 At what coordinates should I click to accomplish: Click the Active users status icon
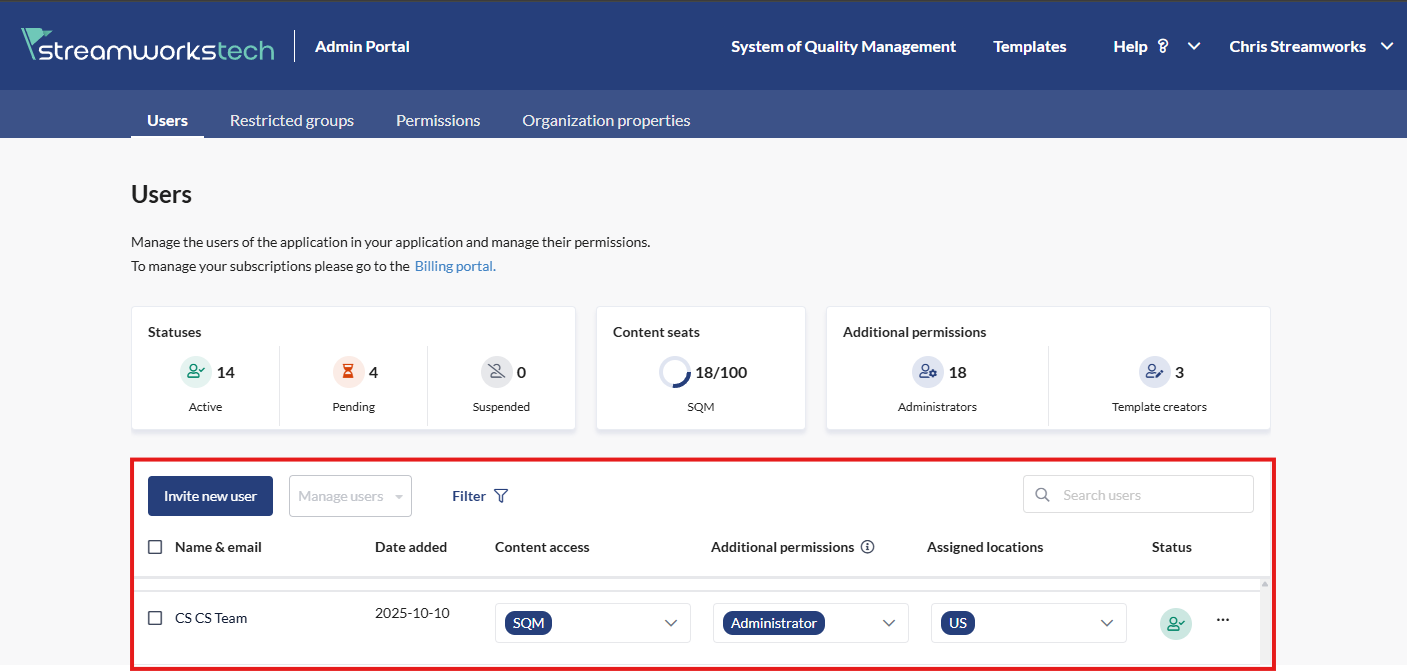(194, 372)
